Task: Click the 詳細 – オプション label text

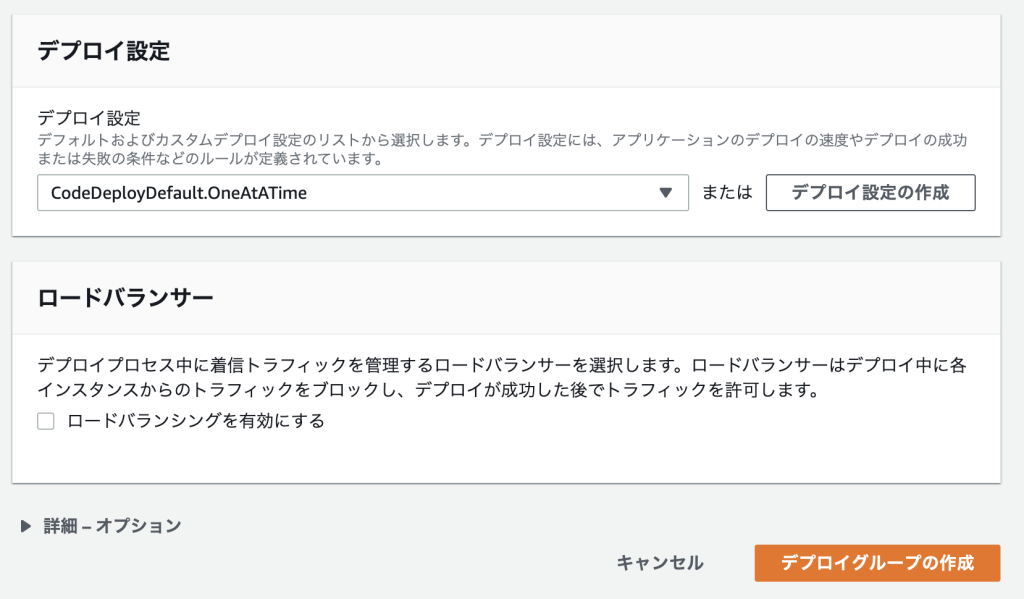Action: coord(112,526)
